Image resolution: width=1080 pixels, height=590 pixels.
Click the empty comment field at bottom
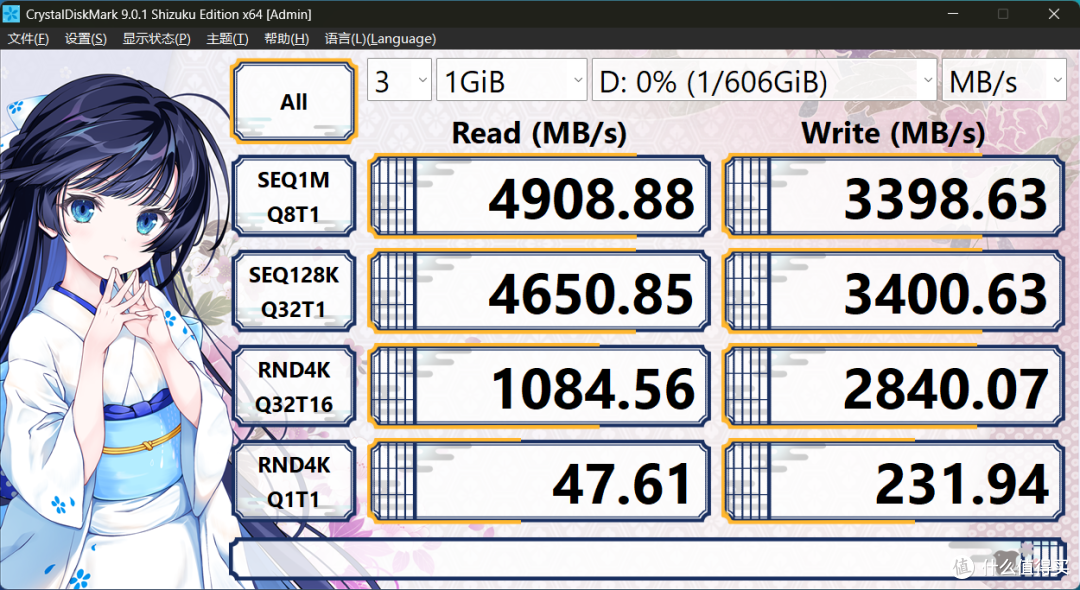click(647, 558)
